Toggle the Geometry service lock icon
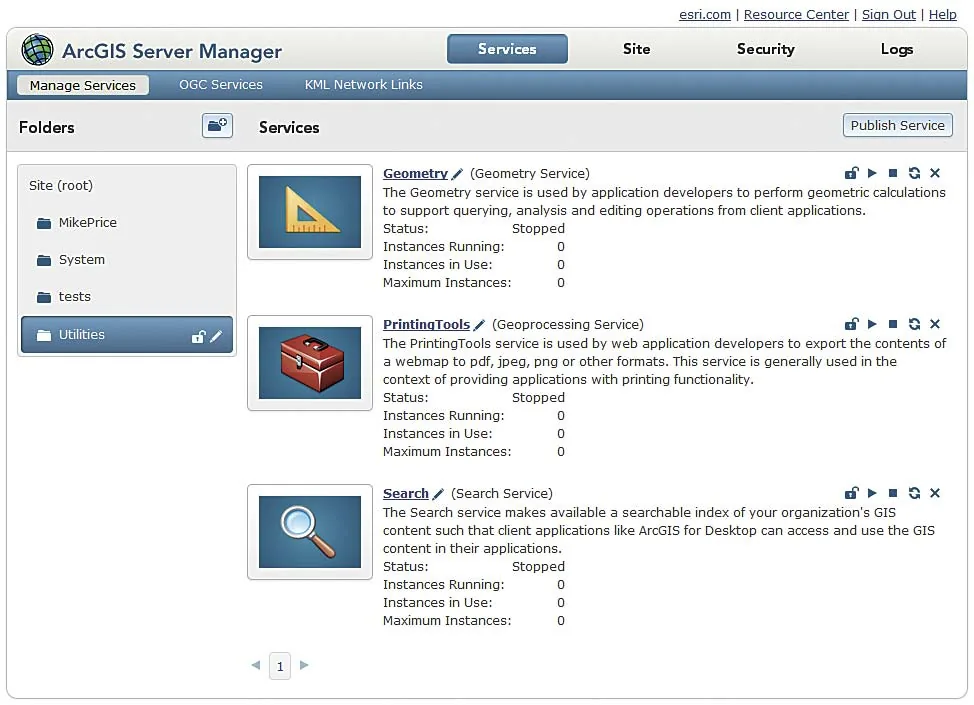 852,173
